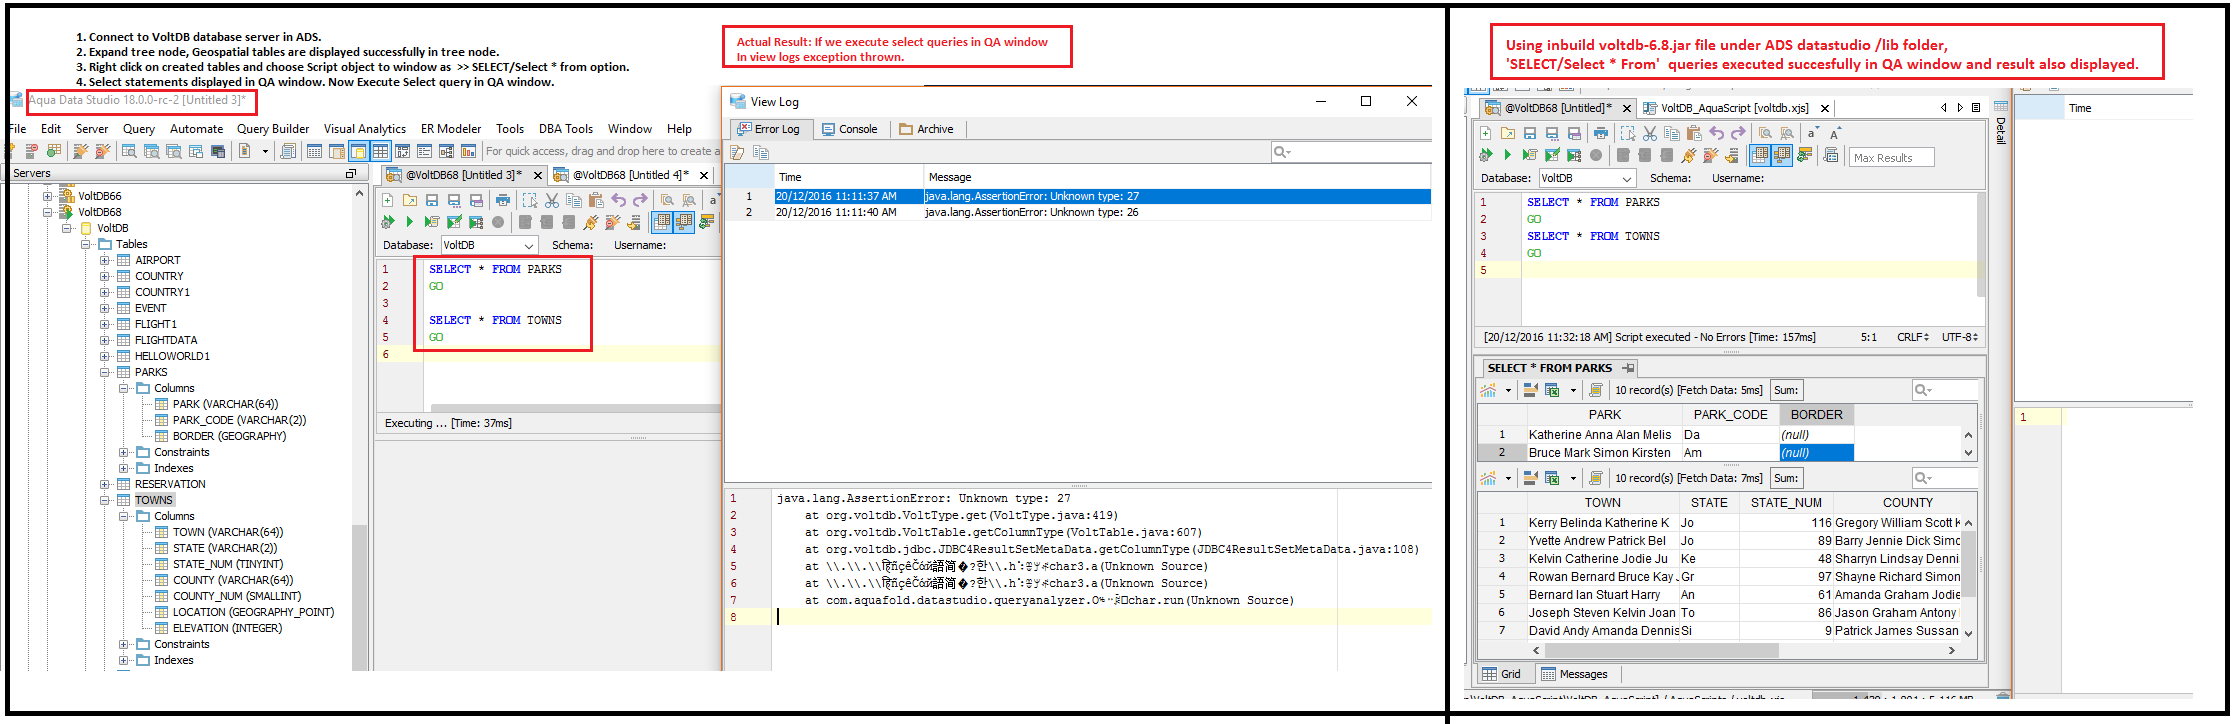2236x724 pixels.
Task: Select log row 'Unknown type: 26'
Action: coord(1078,212)
